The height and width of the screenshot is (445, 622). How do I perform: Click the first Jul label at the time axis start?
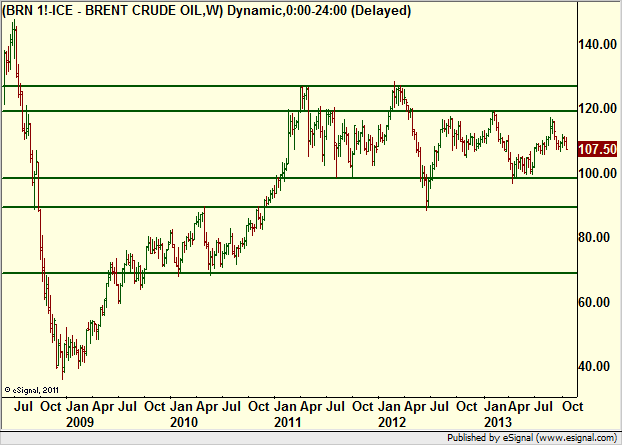coord(23,407)
